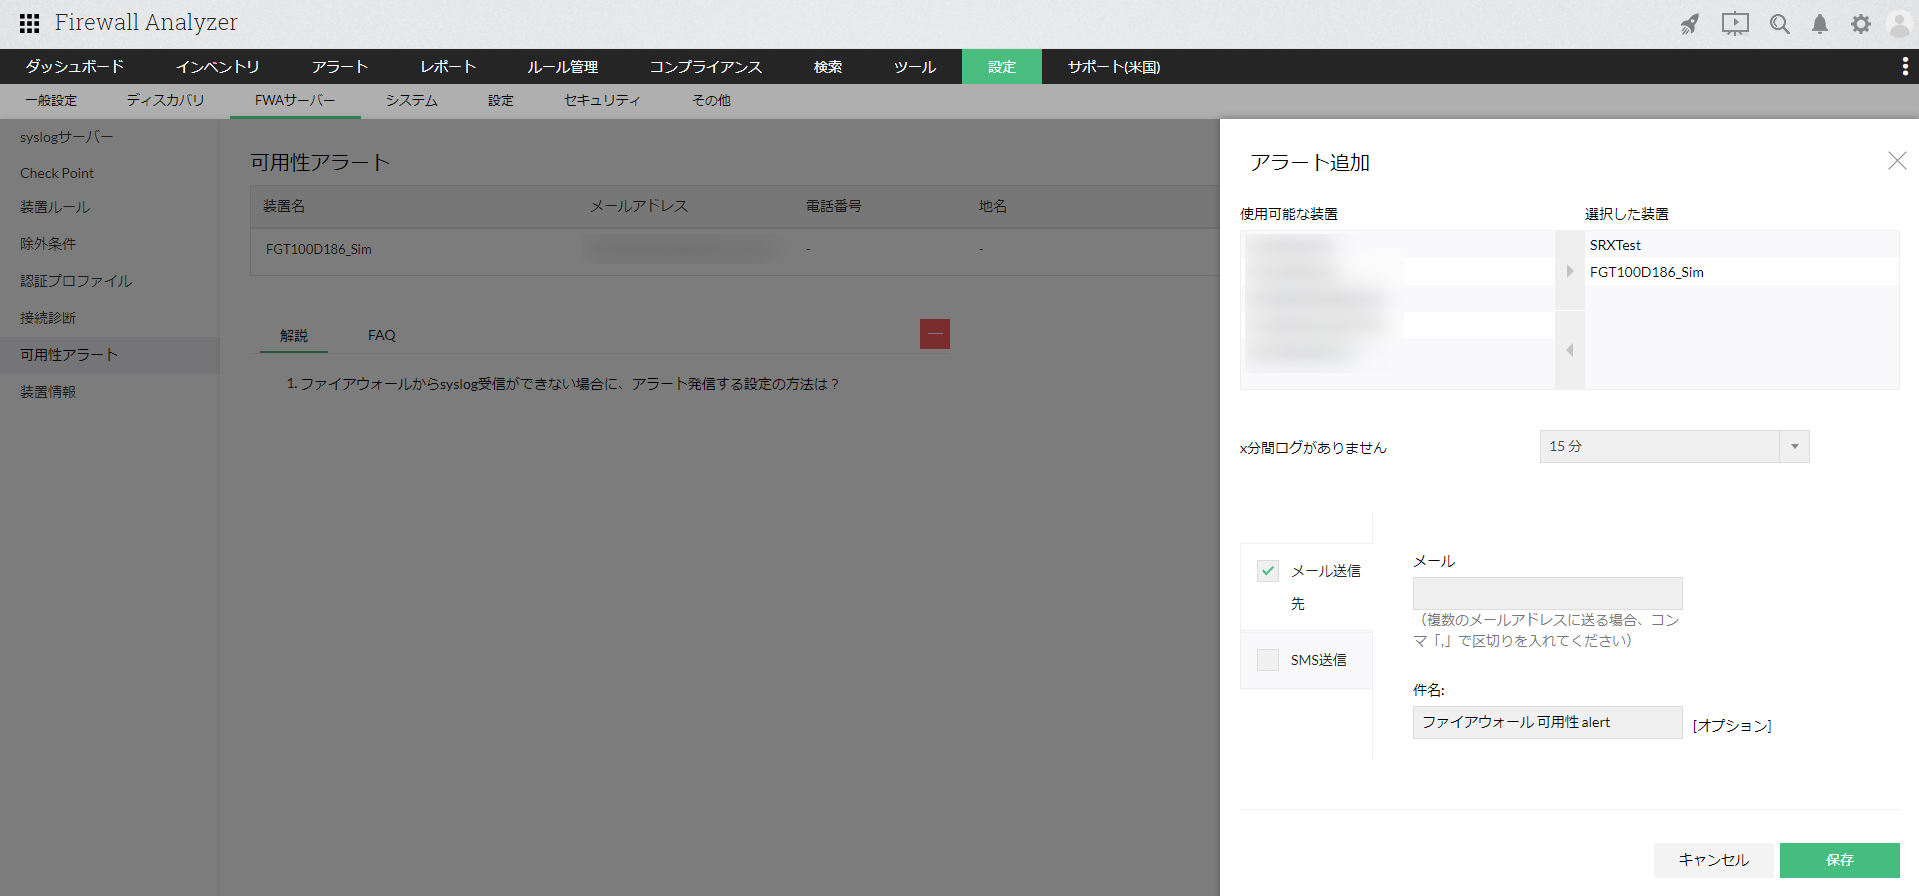This screenshot has height=896, width=1919.
Task: Open 装置ルール in the sidebar
Action: (x=55, y=207)
